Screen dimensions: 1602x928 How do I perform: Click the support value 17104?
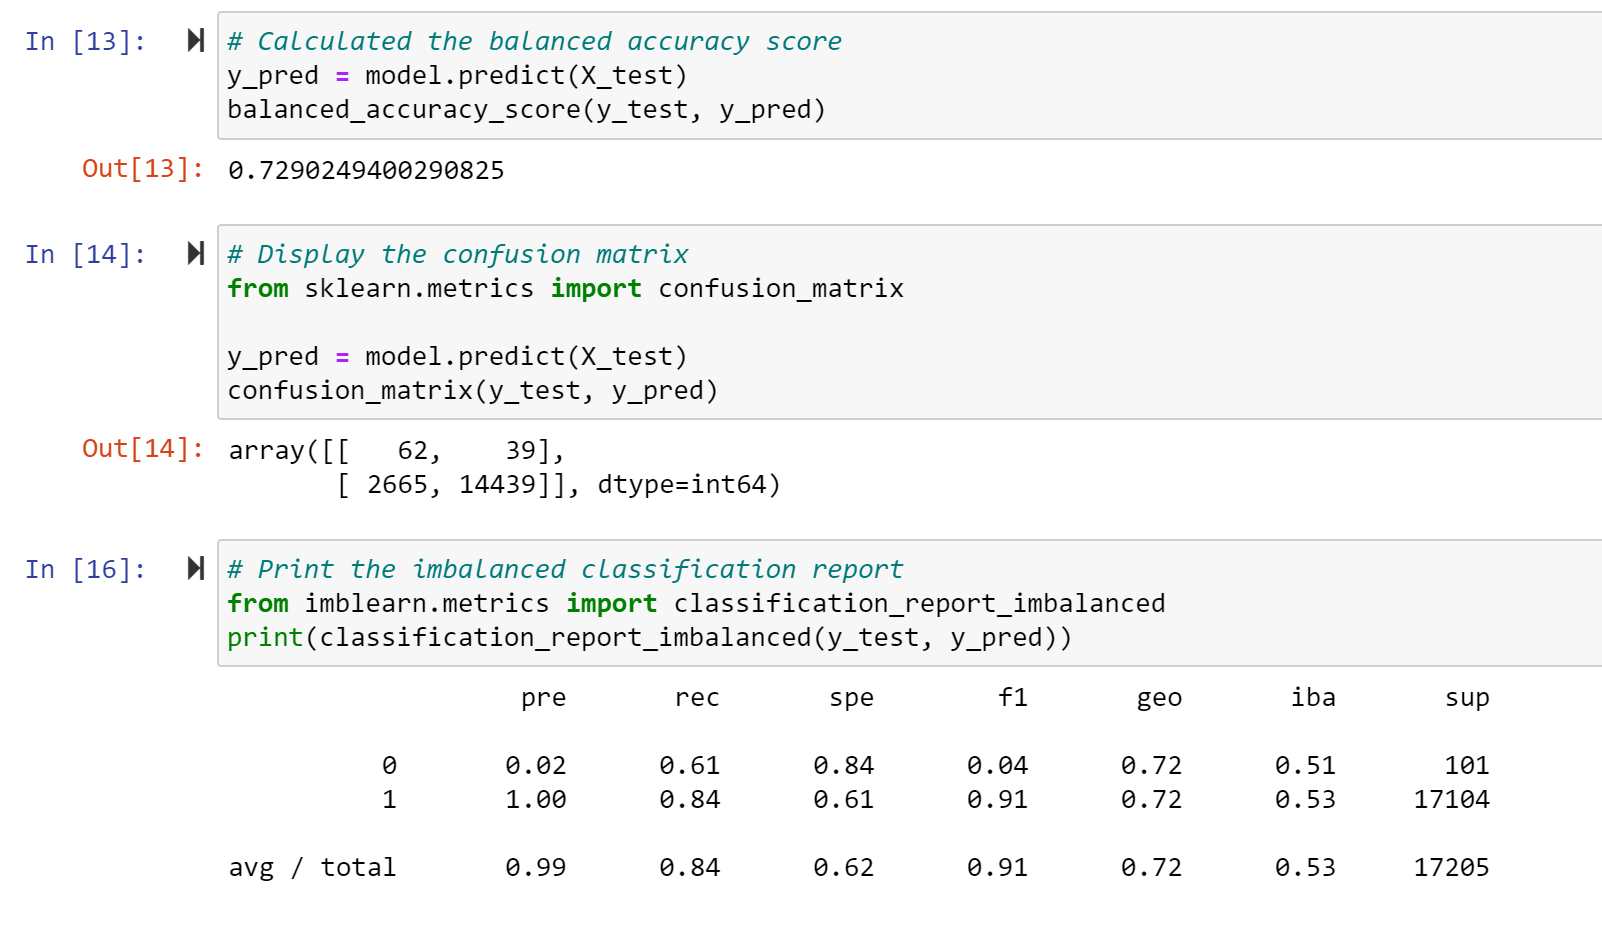(x=1451, y=799)
